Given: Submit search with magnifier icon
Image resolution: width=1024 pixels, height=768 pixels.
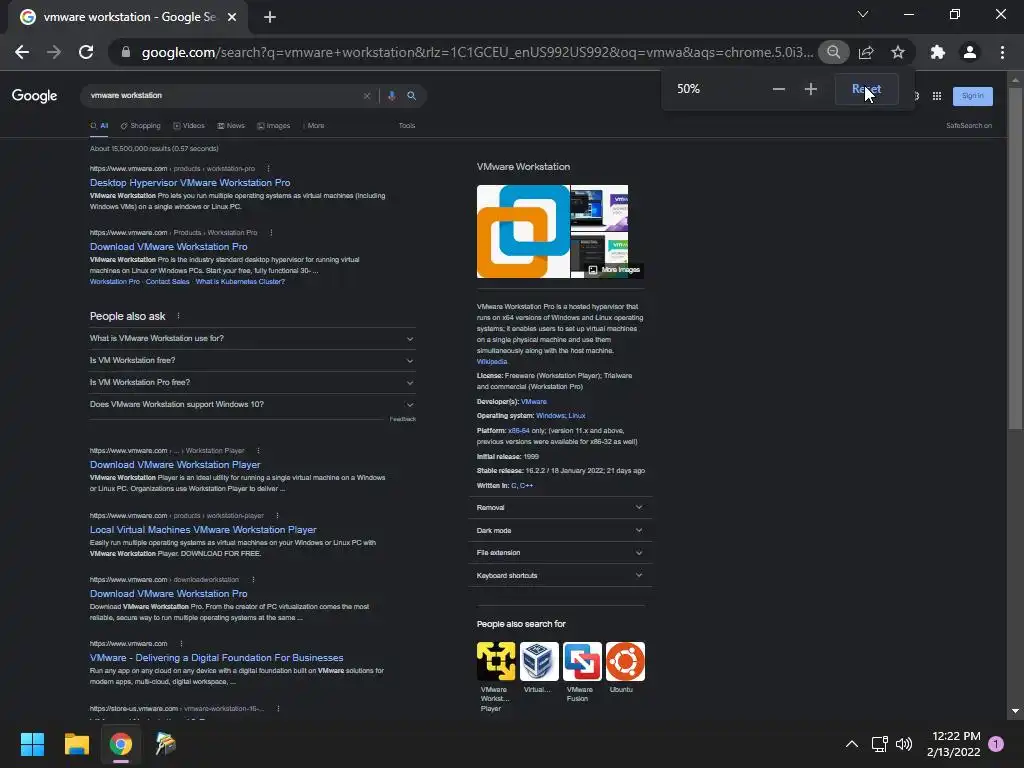Looking at the screenshot, I should coord(411,96).
